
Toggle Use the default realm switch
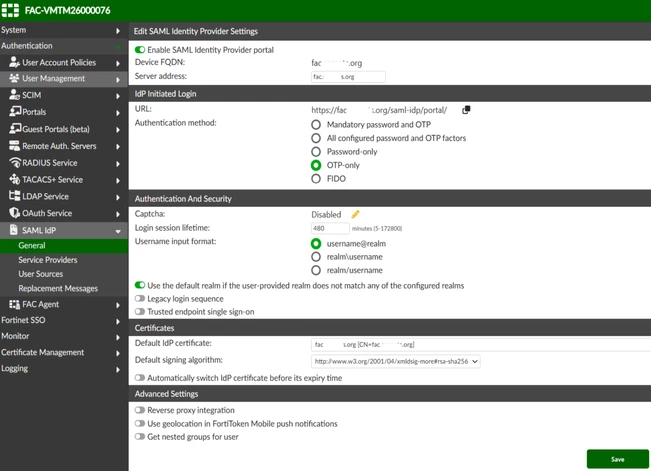pyautogui.click(x=140, y=285)
